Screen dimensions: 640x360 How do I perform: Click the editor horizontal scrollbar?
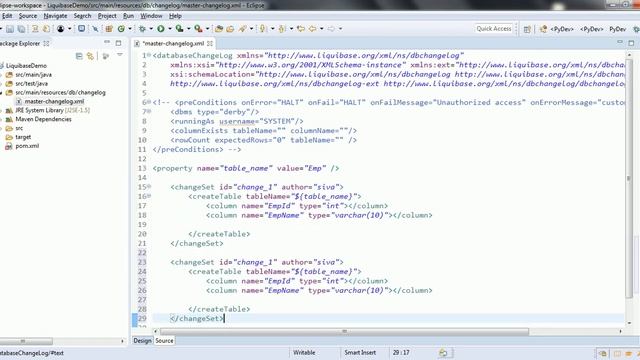344,331
